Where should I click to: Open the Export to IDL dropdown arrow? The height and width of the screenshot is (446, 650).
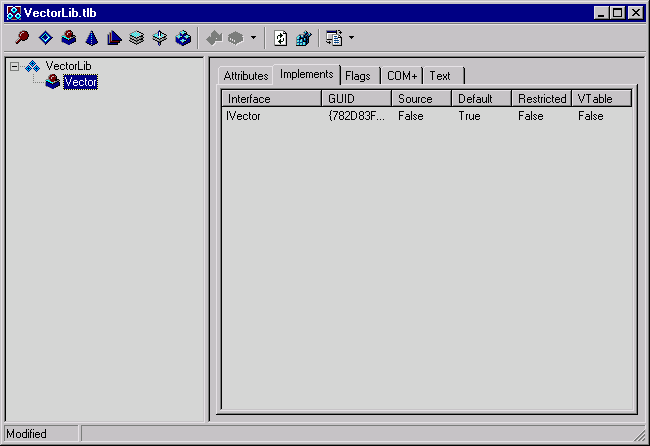point(351,38)
